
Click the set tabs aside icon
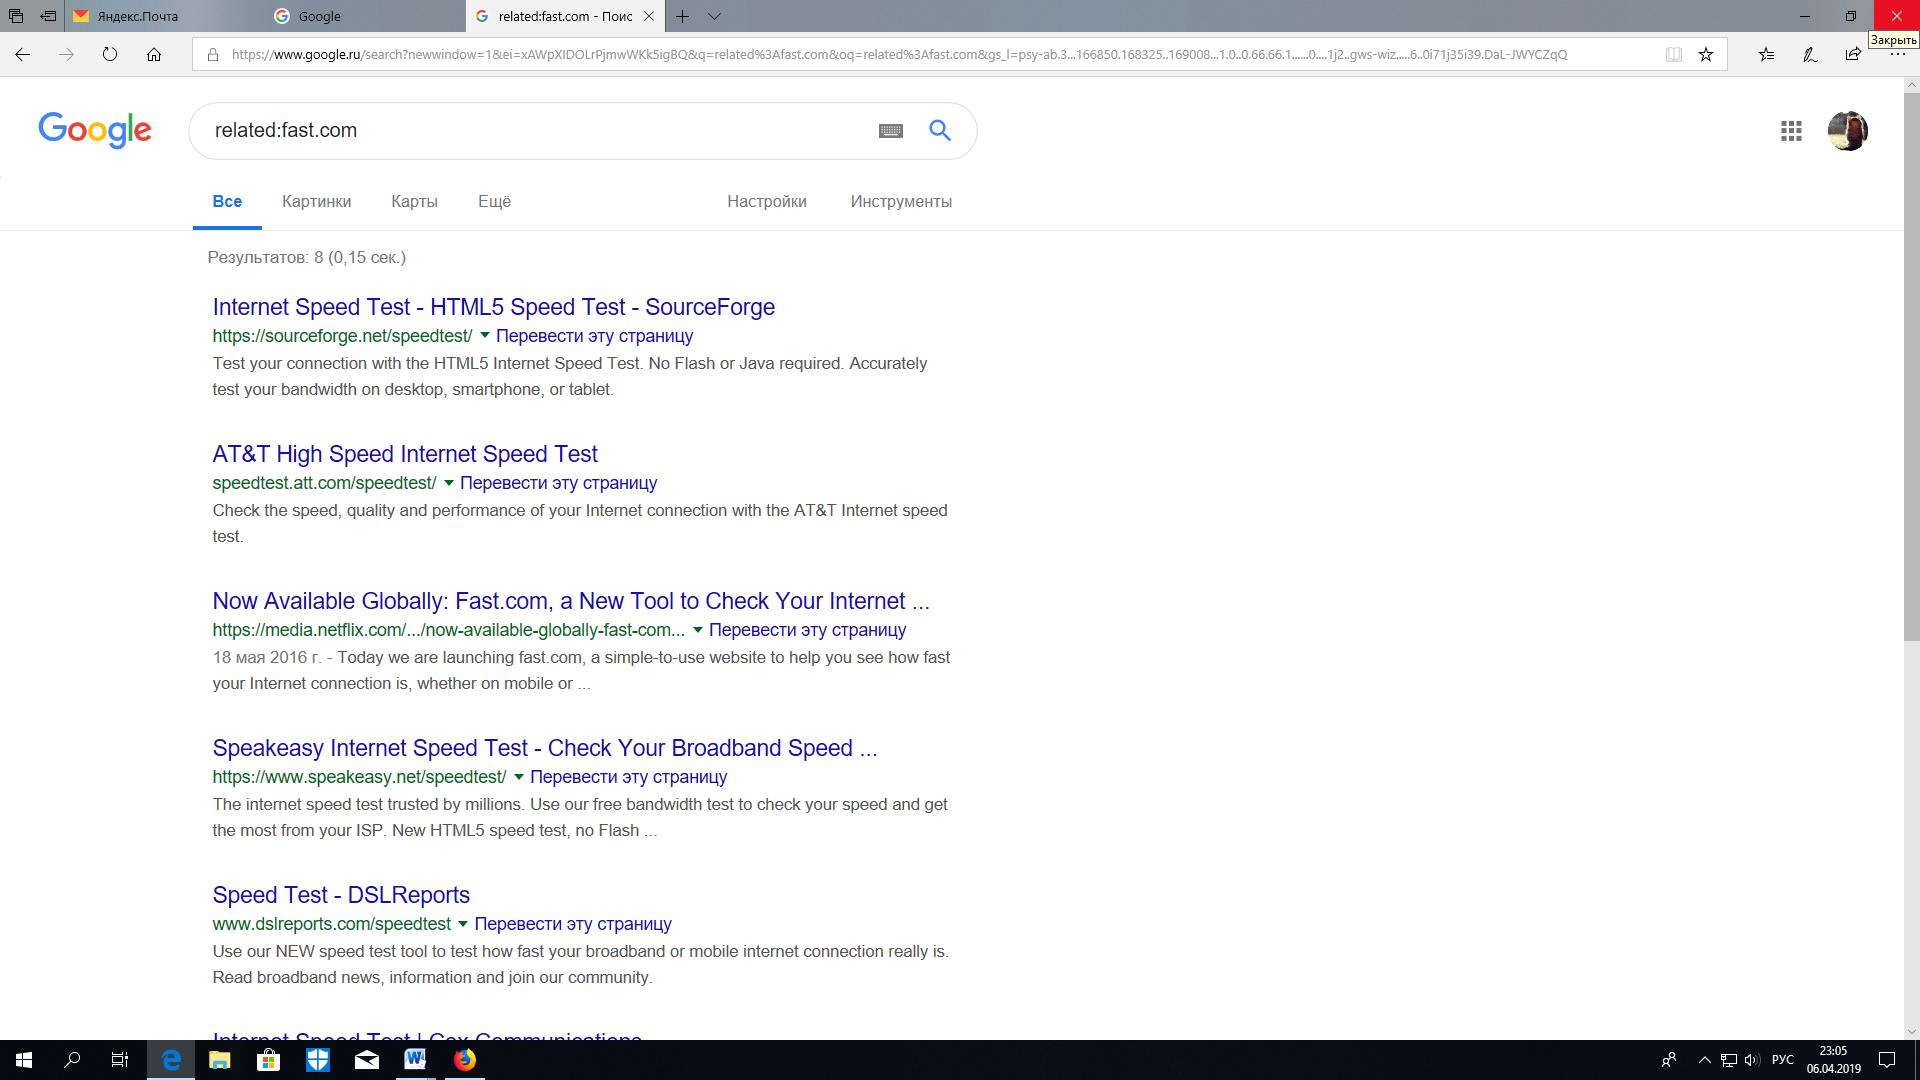pyautogui.click(x=48, y=16)
